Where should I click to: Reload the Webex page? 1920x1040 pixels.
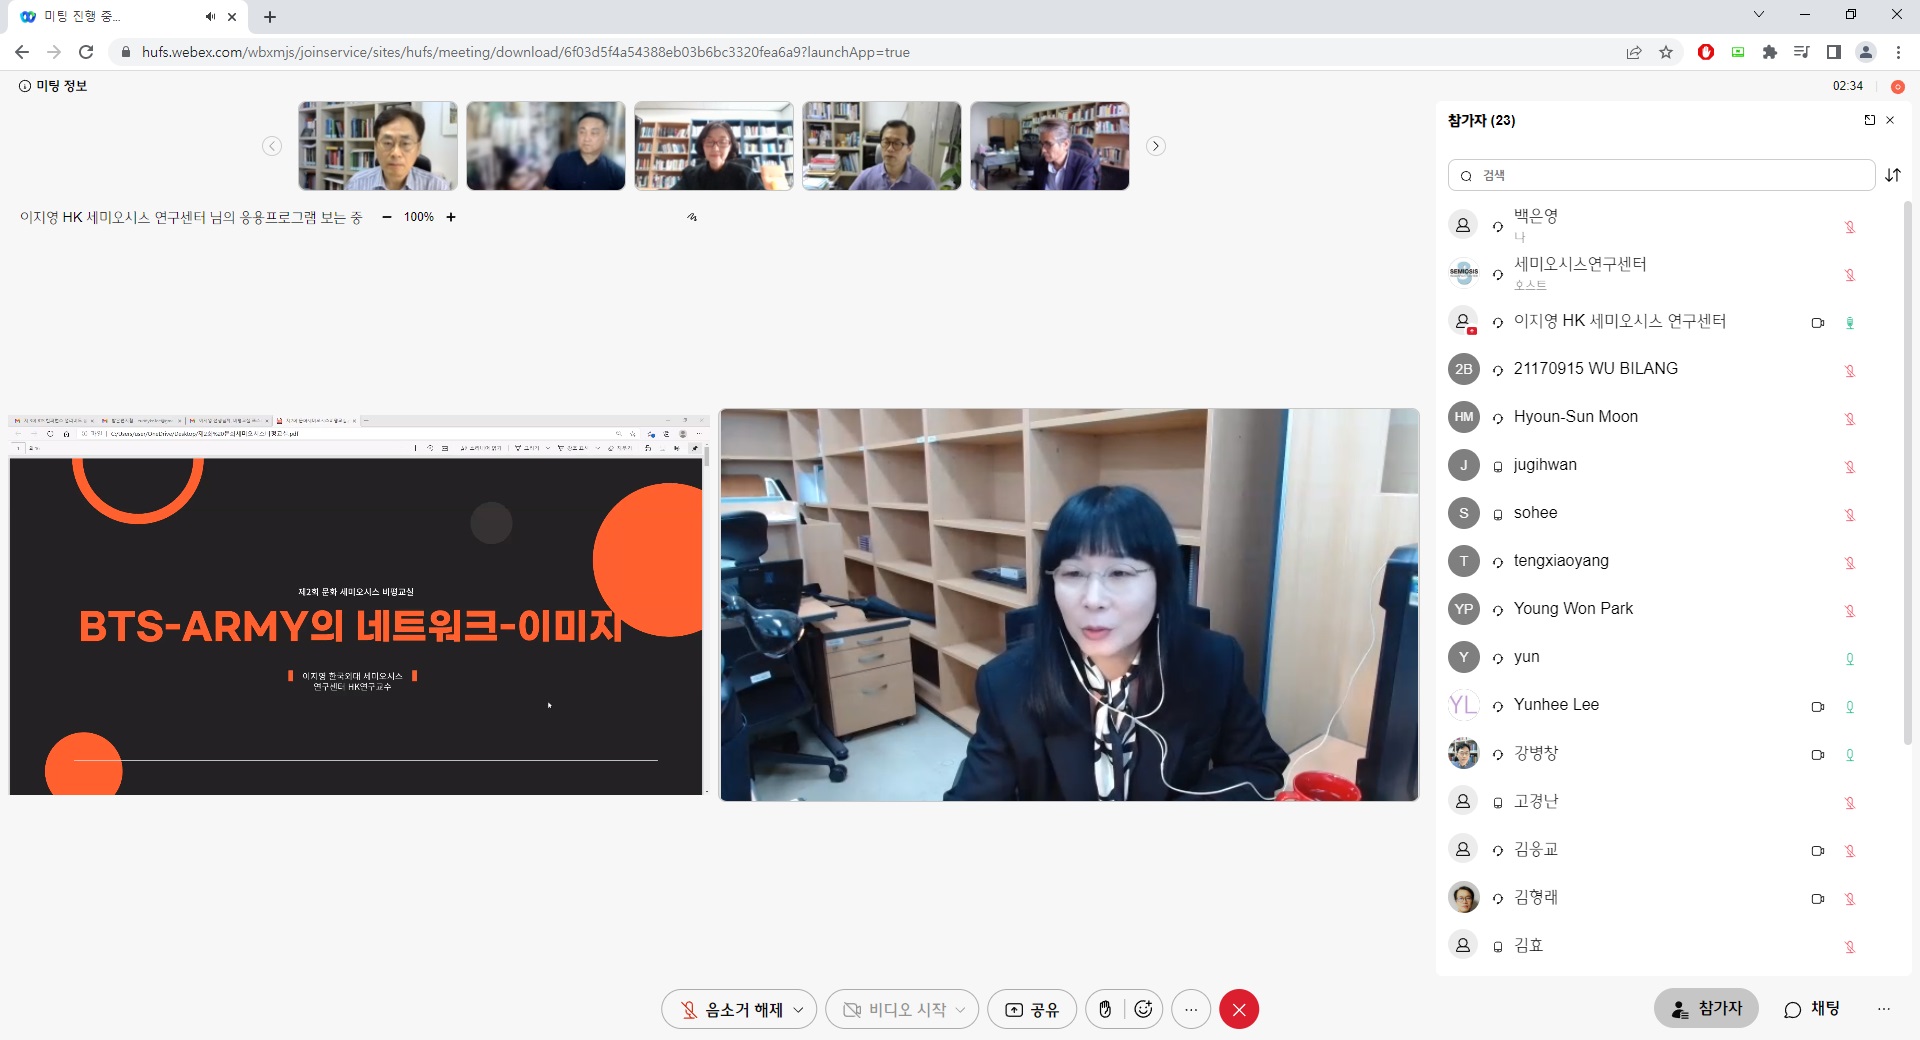pyautogui.click(x=86, y=52)
